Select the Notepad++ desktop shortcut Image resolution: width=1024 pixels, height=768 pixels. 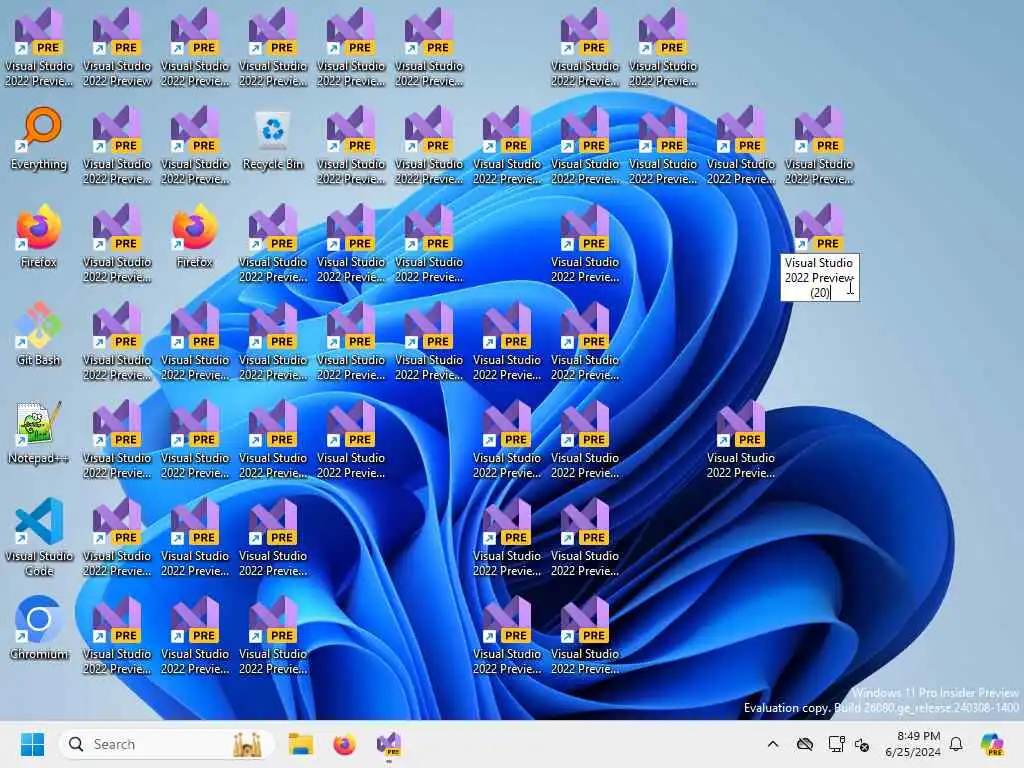[39, 432]
